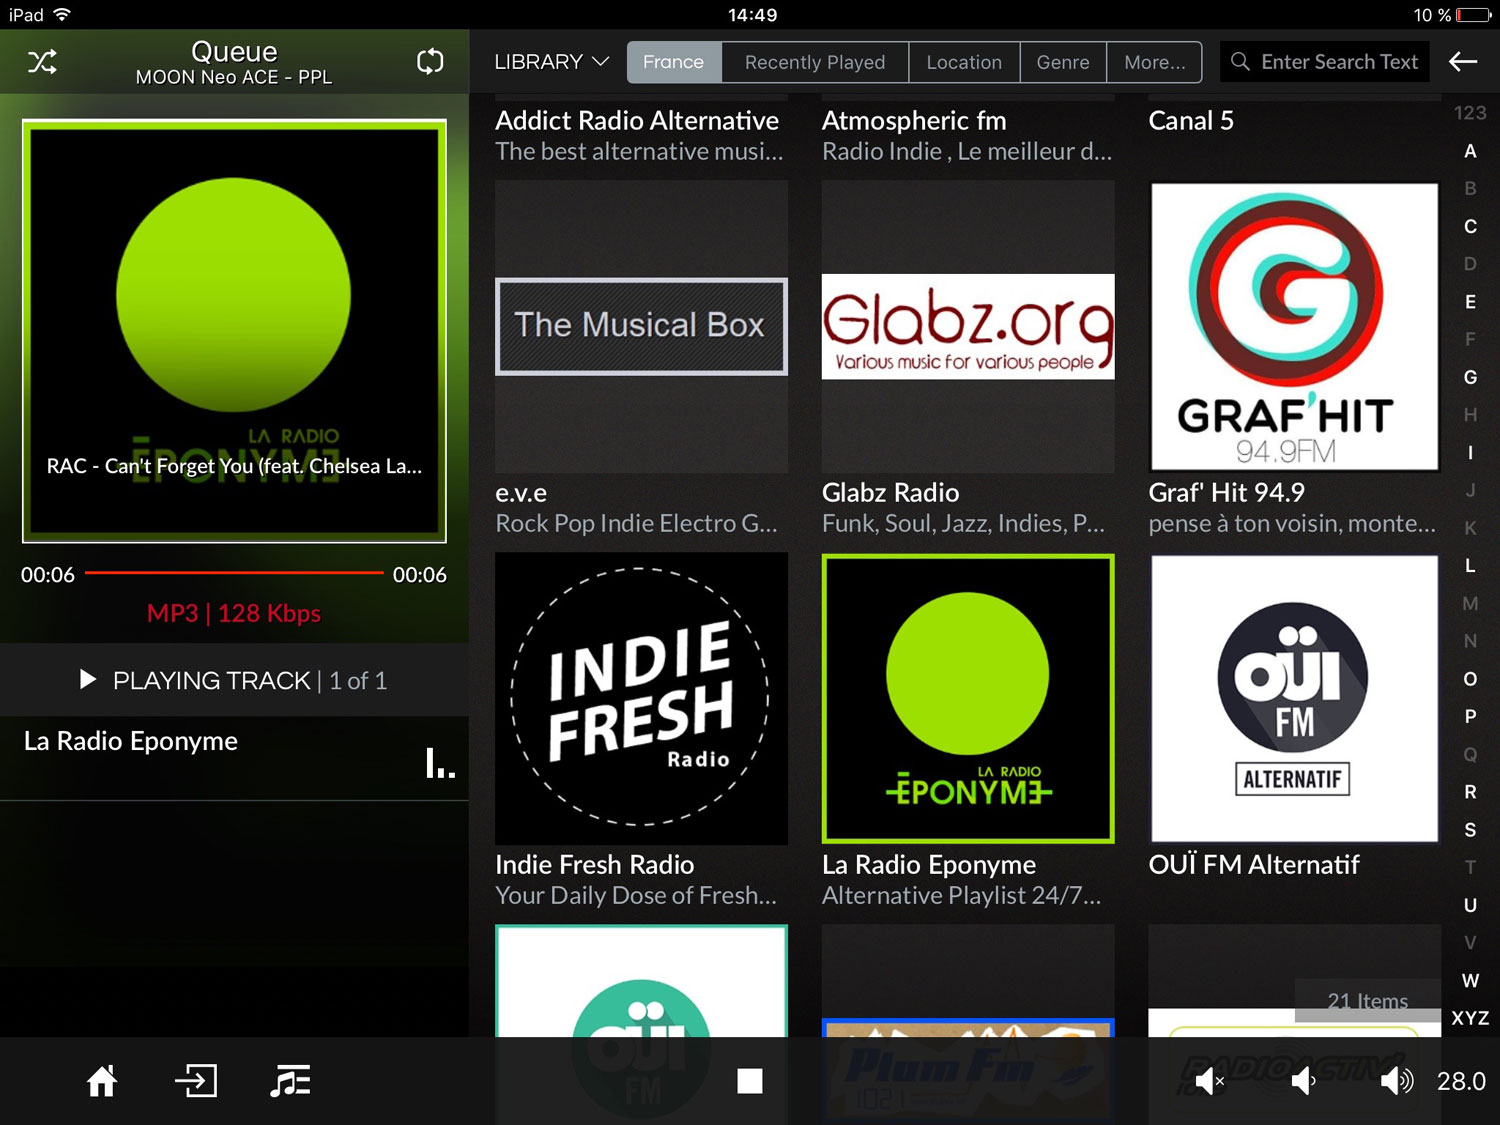
Task: Raise volume with the loud speaker icon
Action: click(1397, 1081)
